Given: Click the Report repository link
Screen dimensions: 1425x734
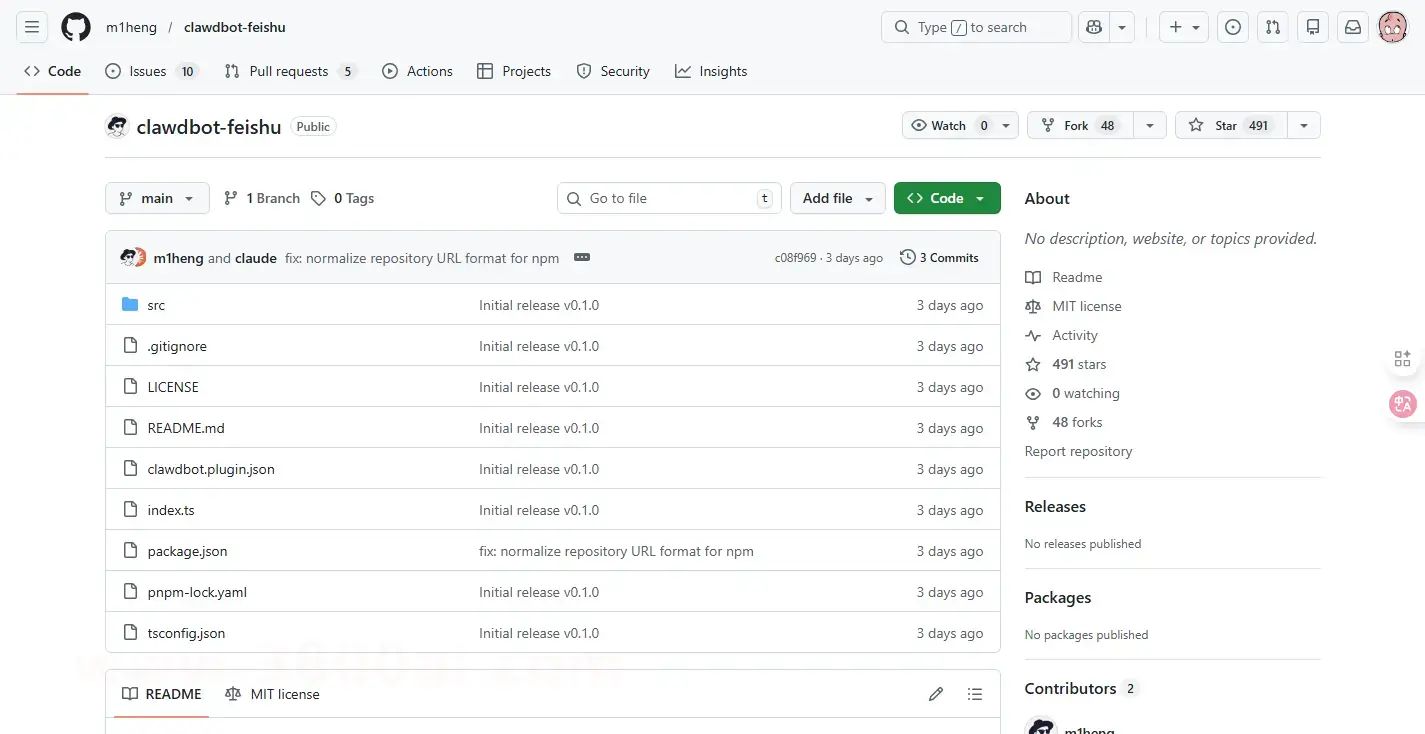Looking at the screenshot, I should click(x=1078, y=451).
